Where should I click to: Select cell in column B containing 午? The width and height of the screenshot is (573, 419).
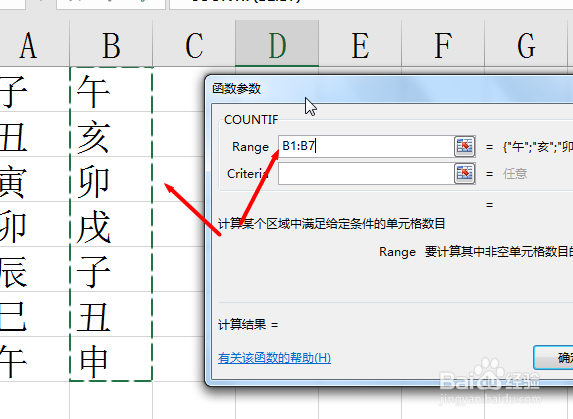[111, 89]
